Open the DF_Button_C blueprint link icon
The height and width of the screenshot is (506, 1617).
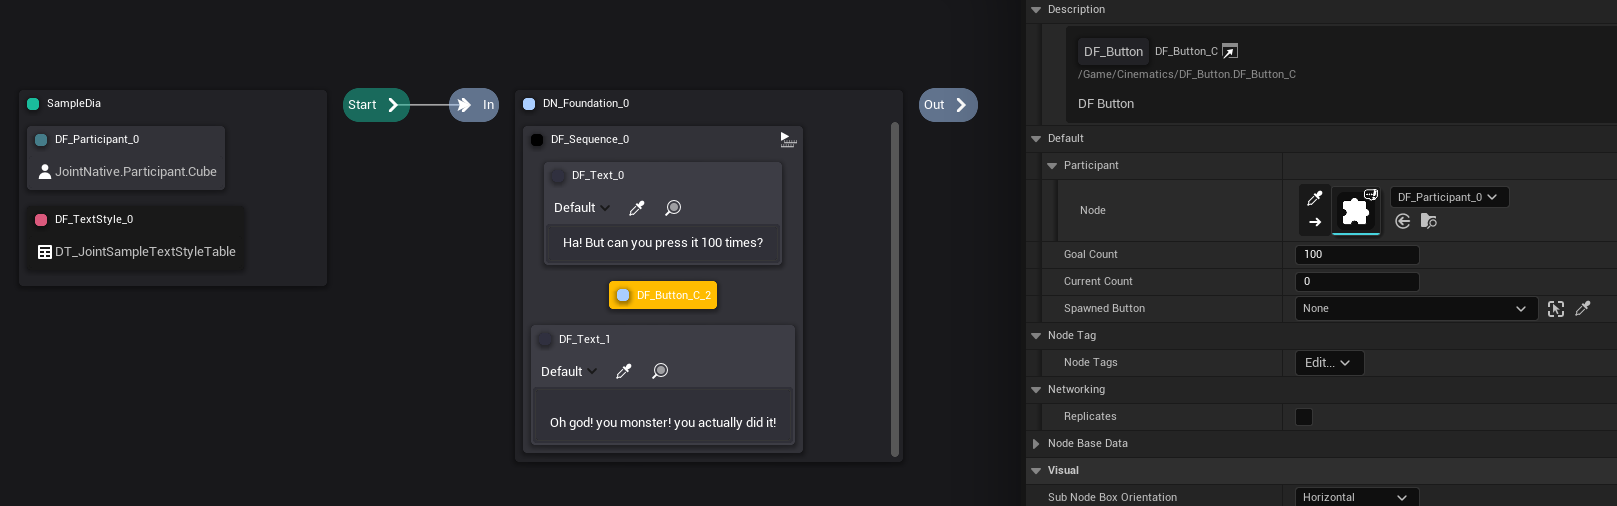tap(1230, 51)
